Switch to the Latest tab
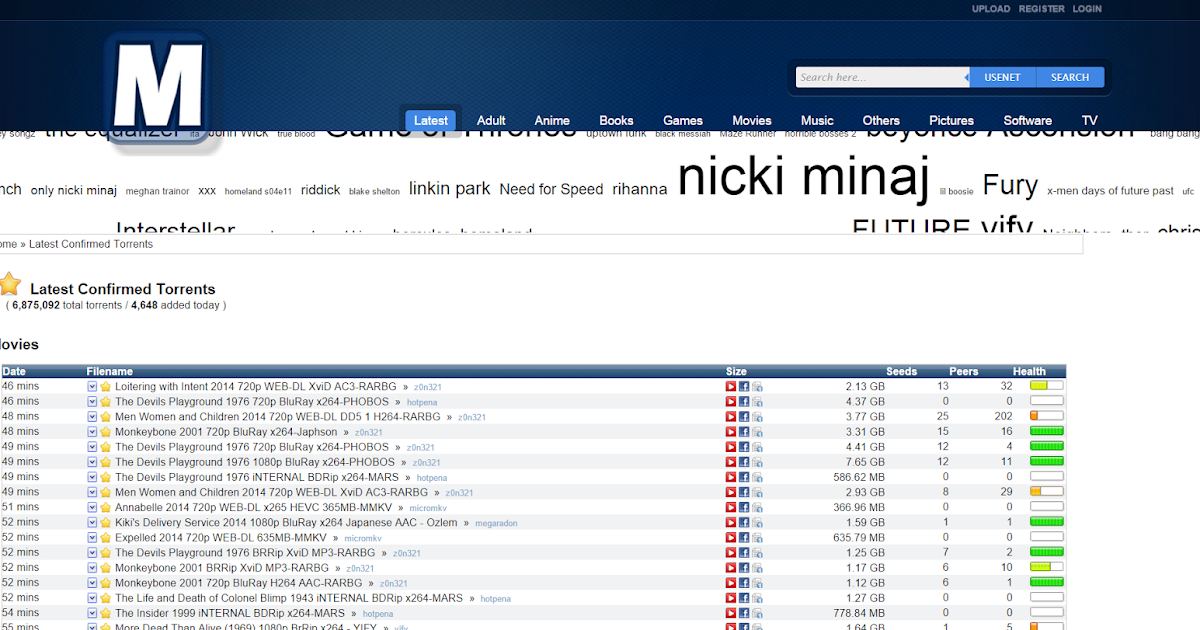 (431, 120)
